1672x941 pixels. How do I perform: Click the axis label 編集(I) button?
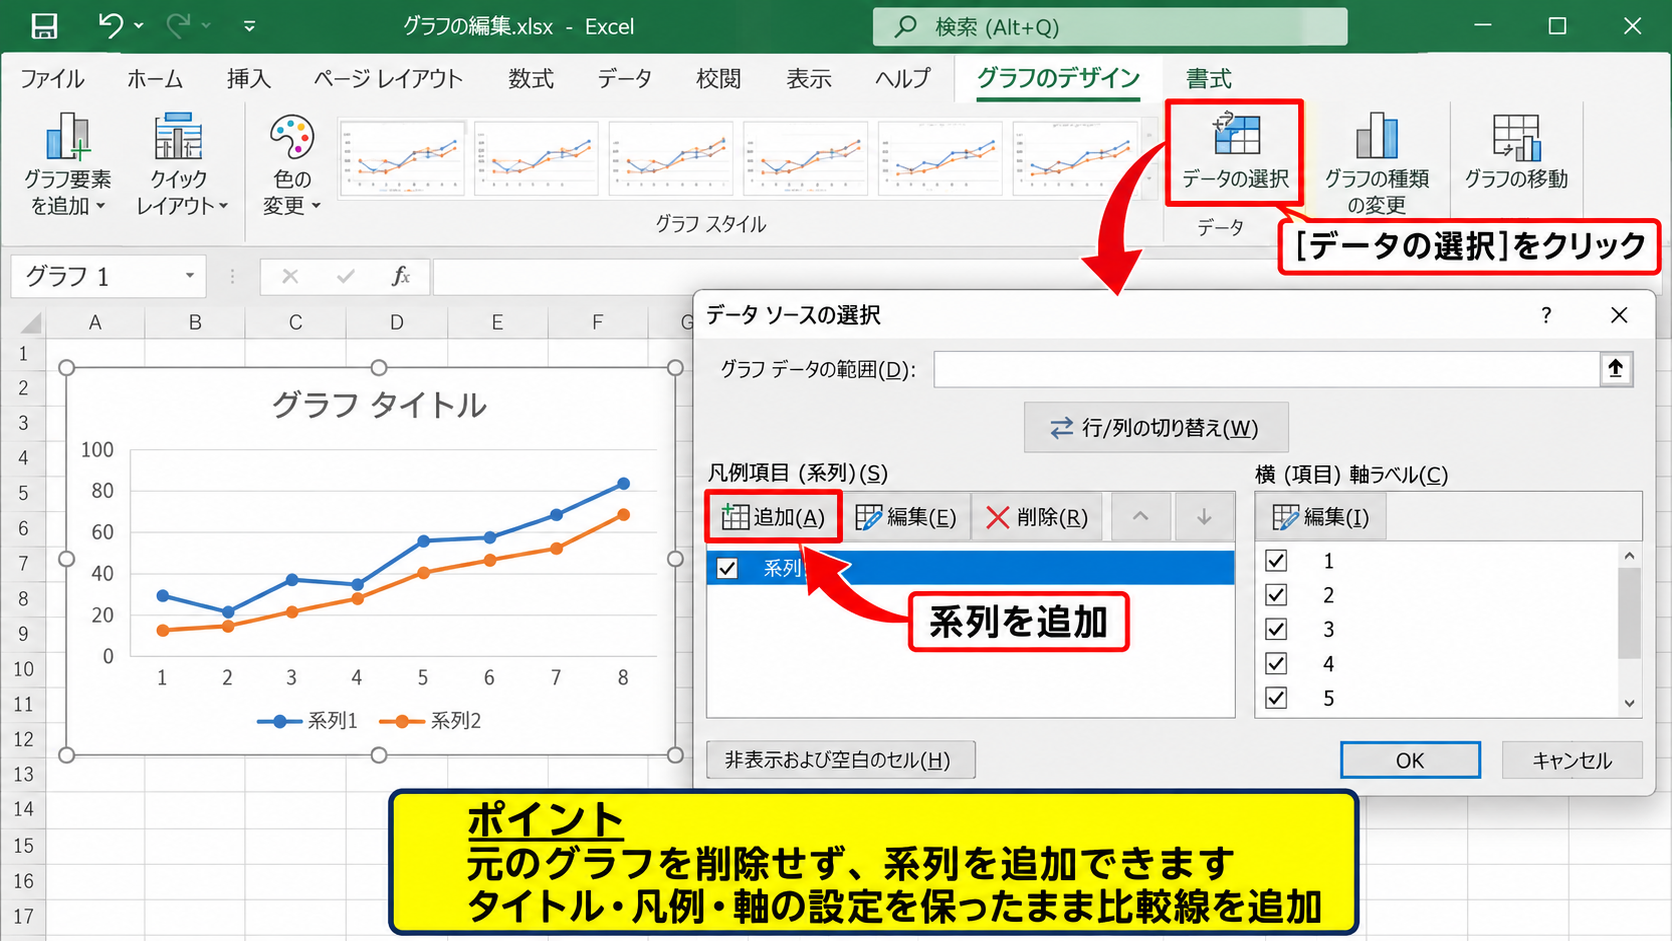(1321, 517)
